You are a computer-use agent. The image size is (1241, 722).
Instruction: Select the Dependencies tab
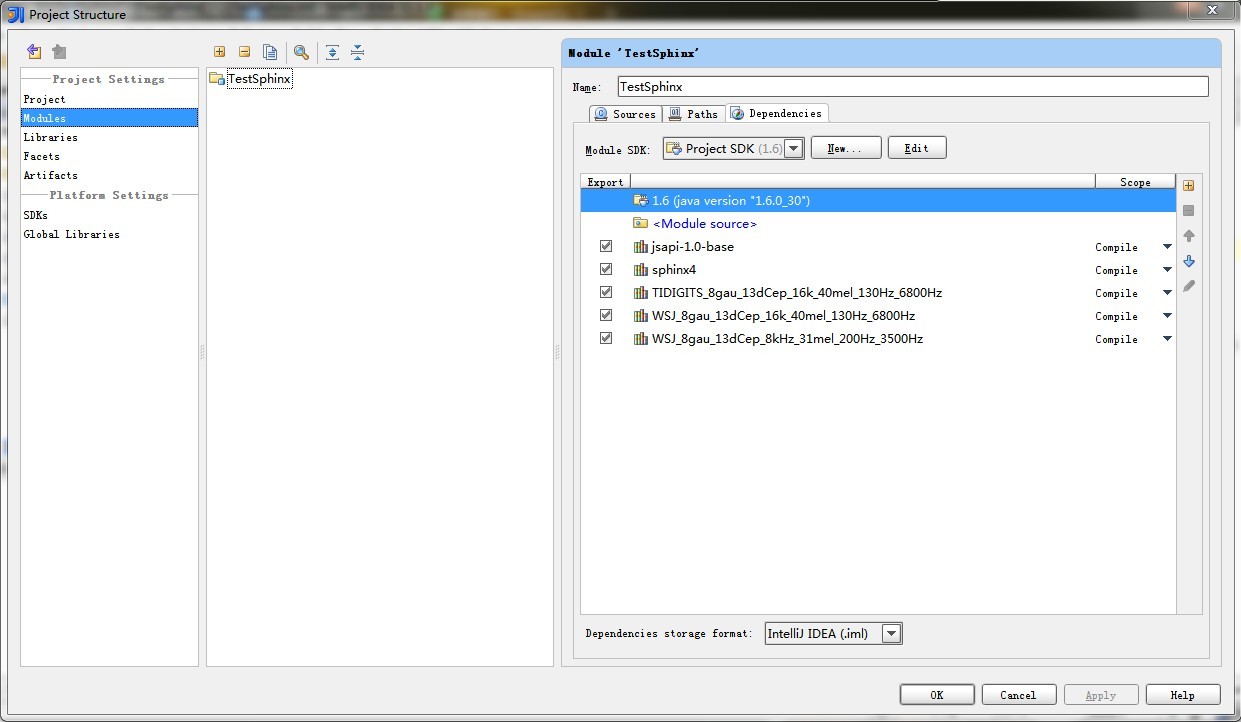tap(777, 113)
